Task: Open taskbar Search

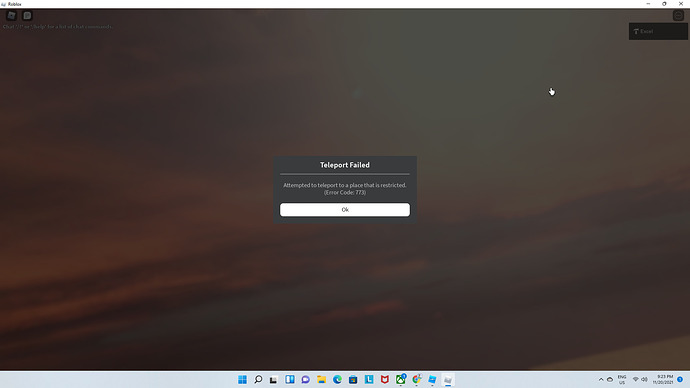Action: click(x=258, y=380)
